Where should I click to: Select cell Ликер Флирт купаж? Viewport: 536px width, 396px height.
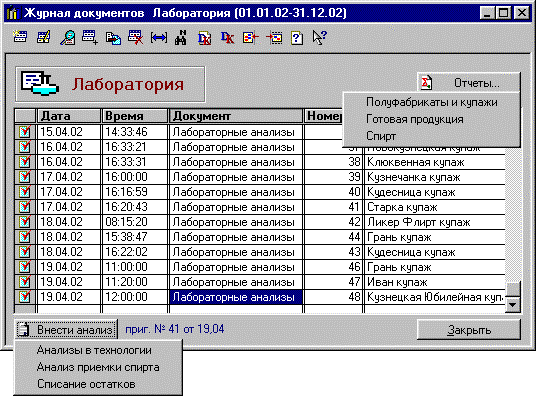[x=435, y=222]
